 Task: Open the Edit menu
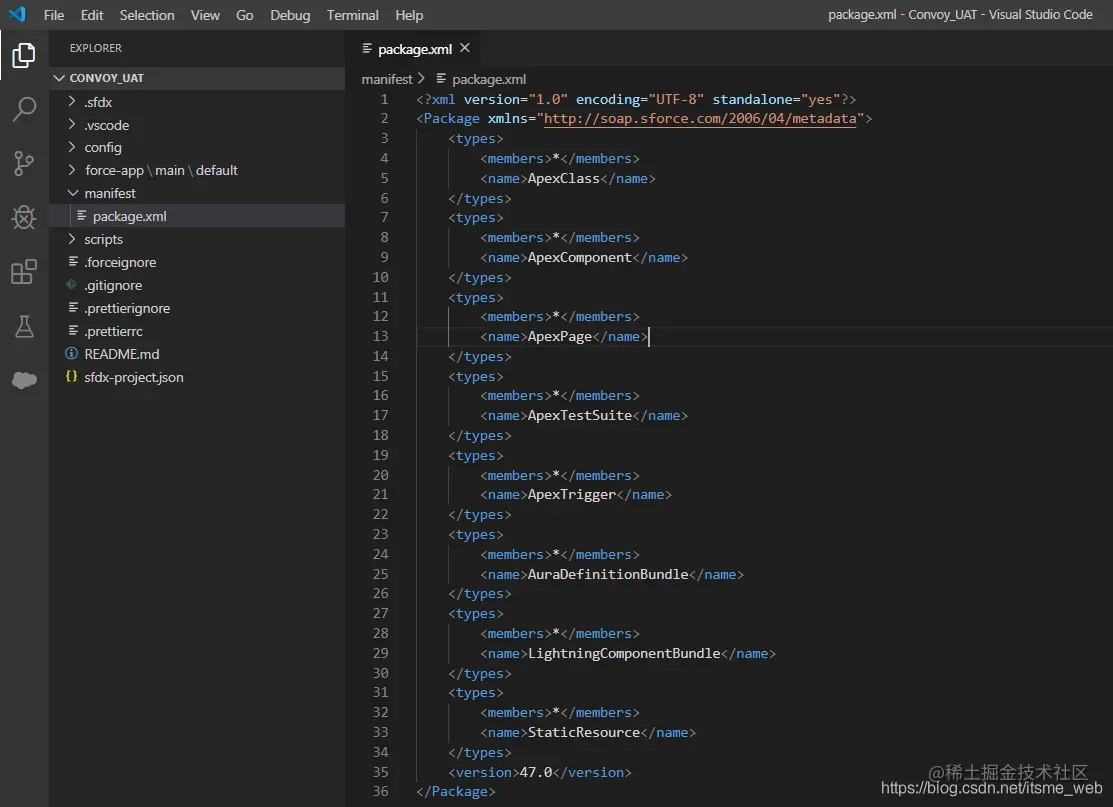coord(92,15)
